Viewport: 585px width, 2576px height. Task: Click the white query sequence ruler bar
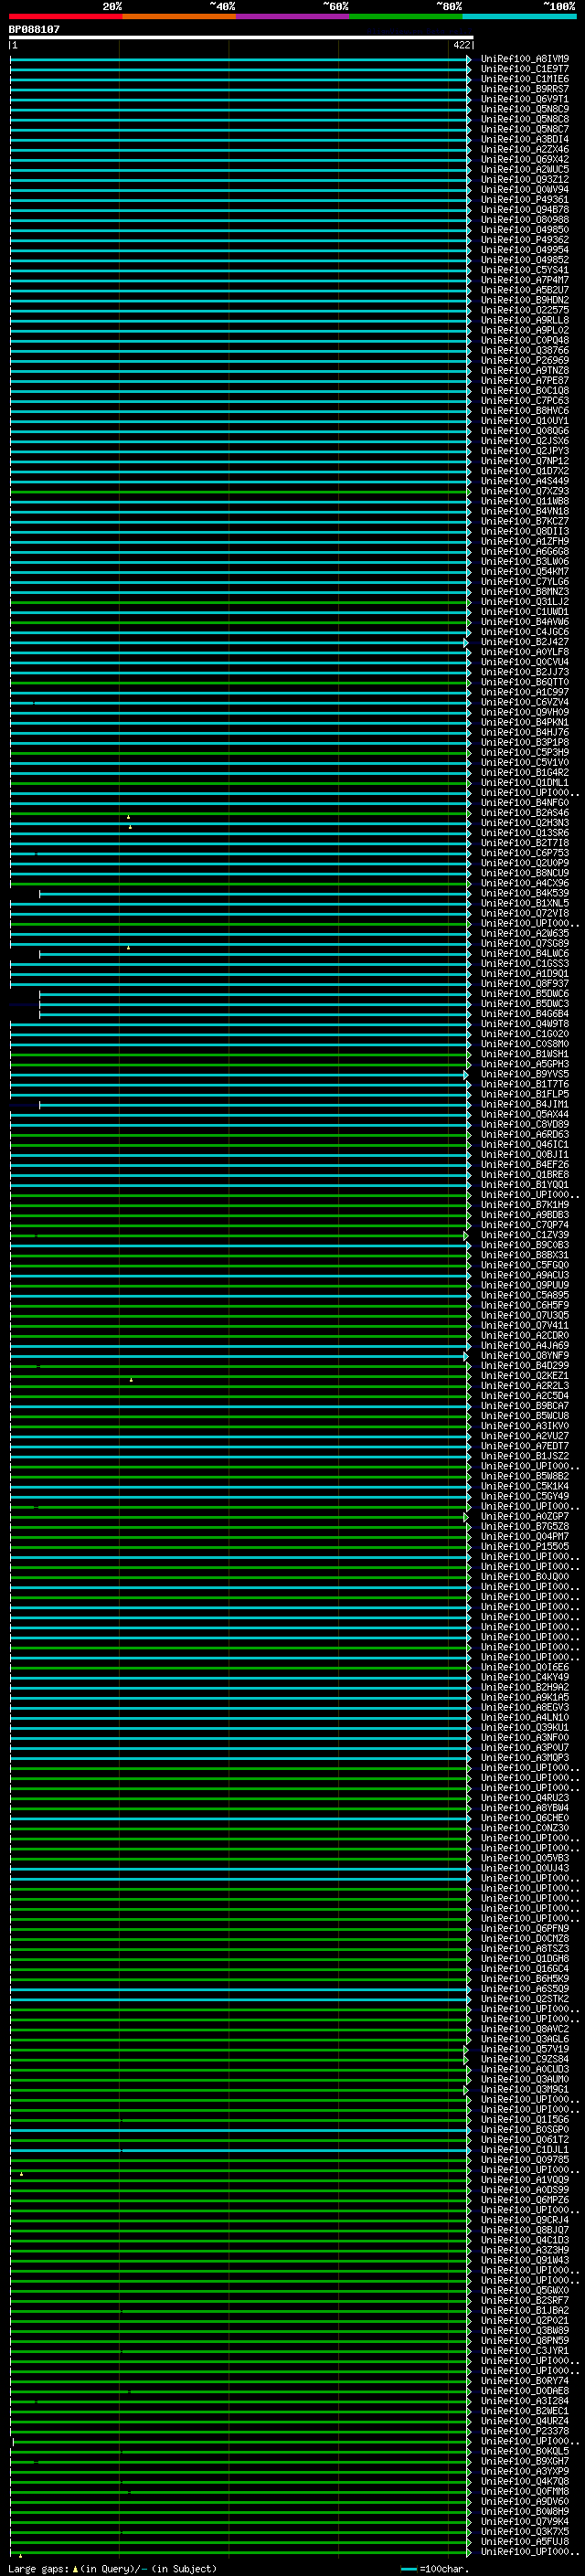(x=241, y=37)
